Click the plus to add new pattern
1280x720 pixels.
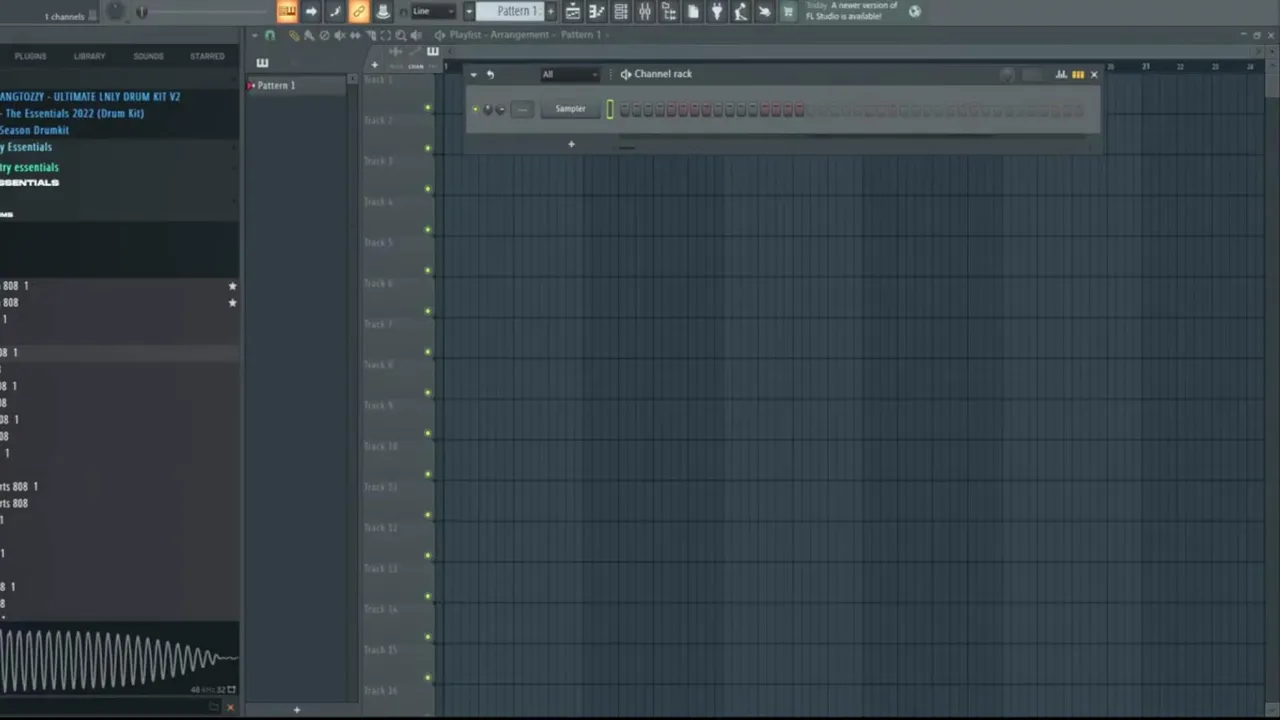tap(550, 11)
